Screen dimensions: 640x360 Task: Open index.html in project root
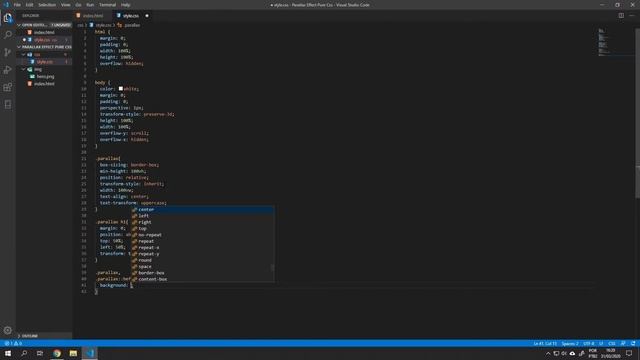click(x=44, y=84)
